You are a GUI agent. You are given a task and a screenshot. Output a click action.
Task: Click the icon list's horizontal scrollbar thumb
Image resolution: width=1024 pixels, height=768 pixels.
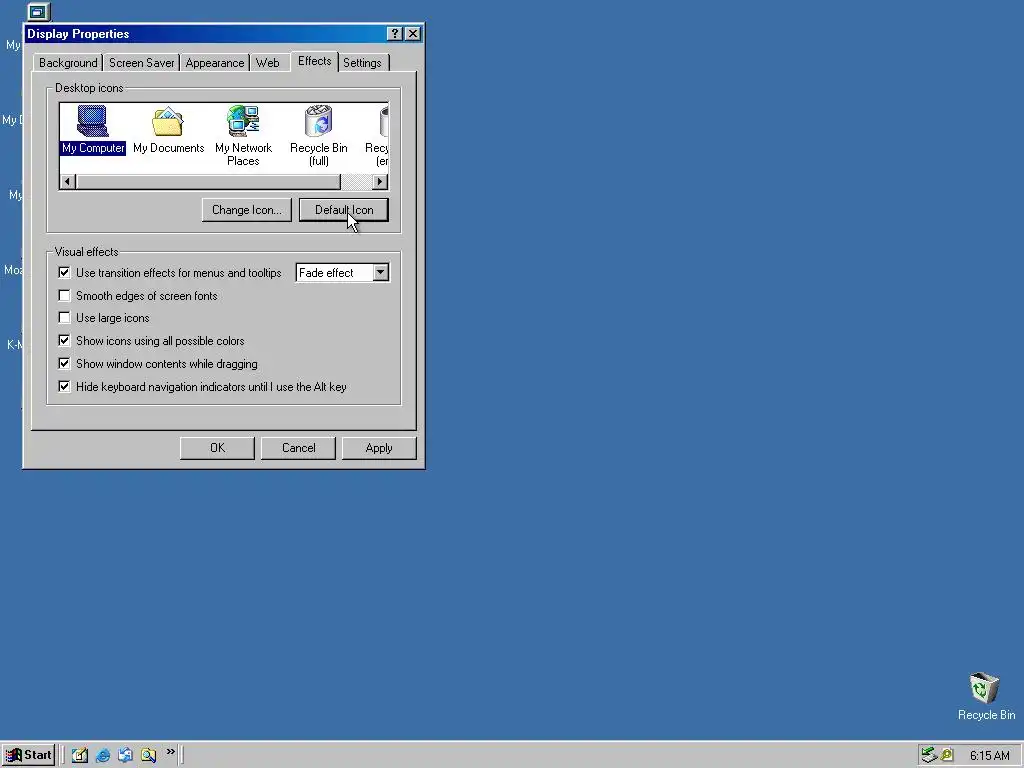click(208, 181)
